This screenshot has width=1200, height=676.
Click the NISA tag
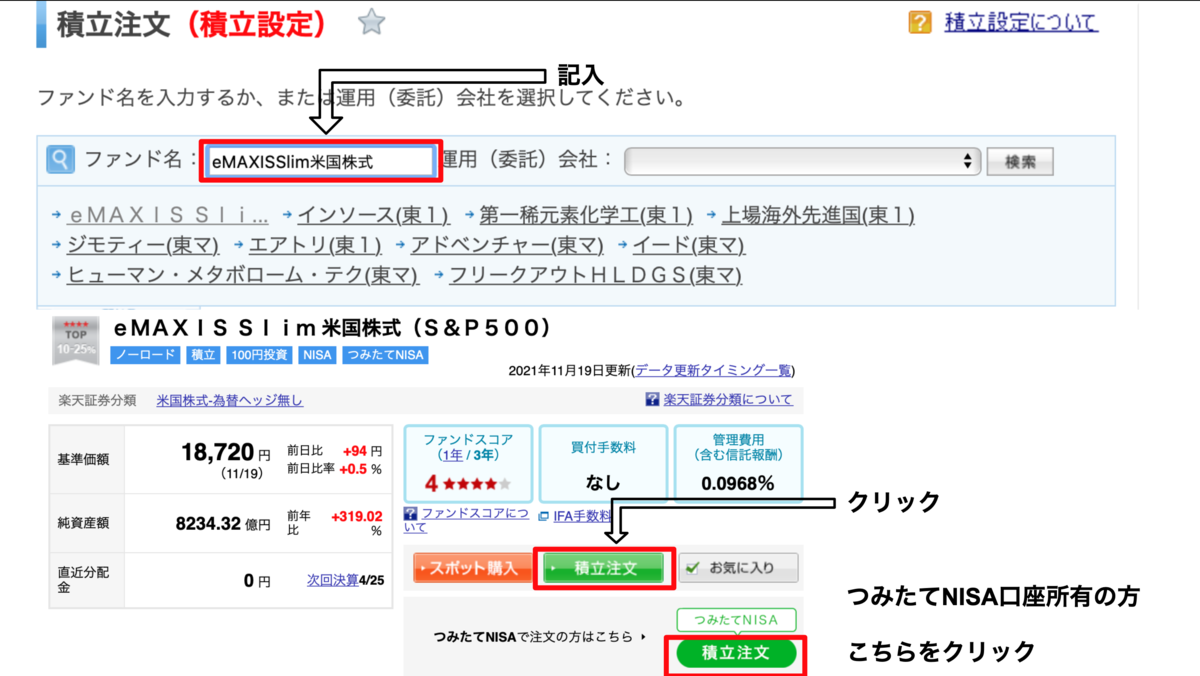point(318,355)
